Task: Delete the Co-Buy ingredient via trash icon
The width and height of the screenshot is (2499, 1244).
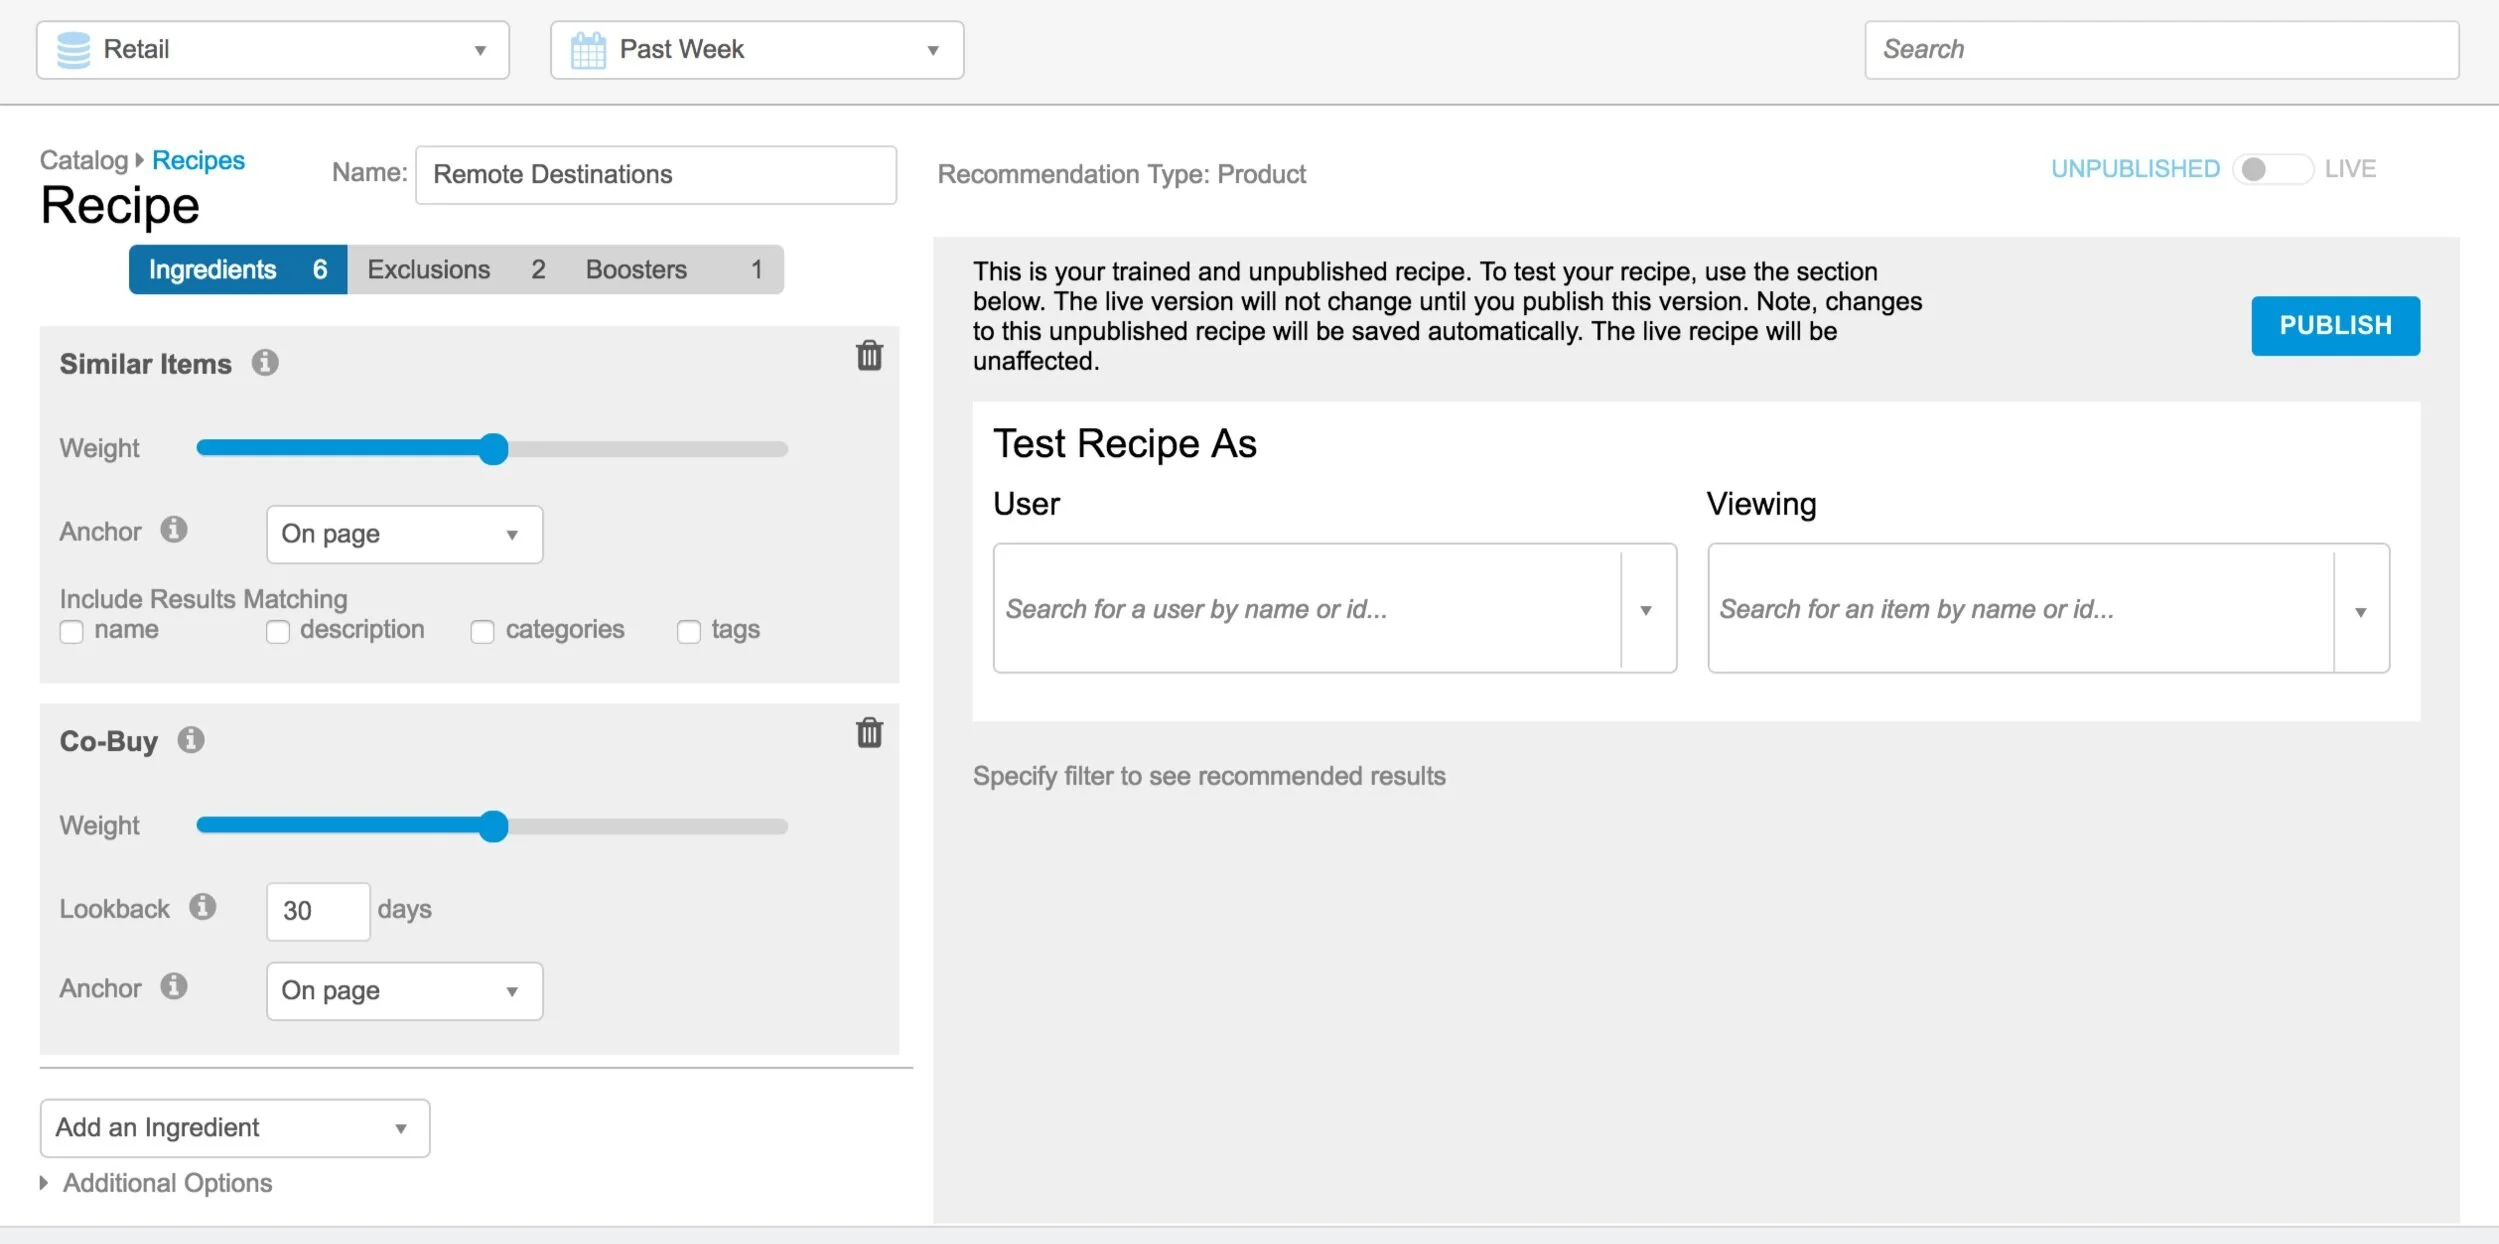Action: (x=869, y=733)
